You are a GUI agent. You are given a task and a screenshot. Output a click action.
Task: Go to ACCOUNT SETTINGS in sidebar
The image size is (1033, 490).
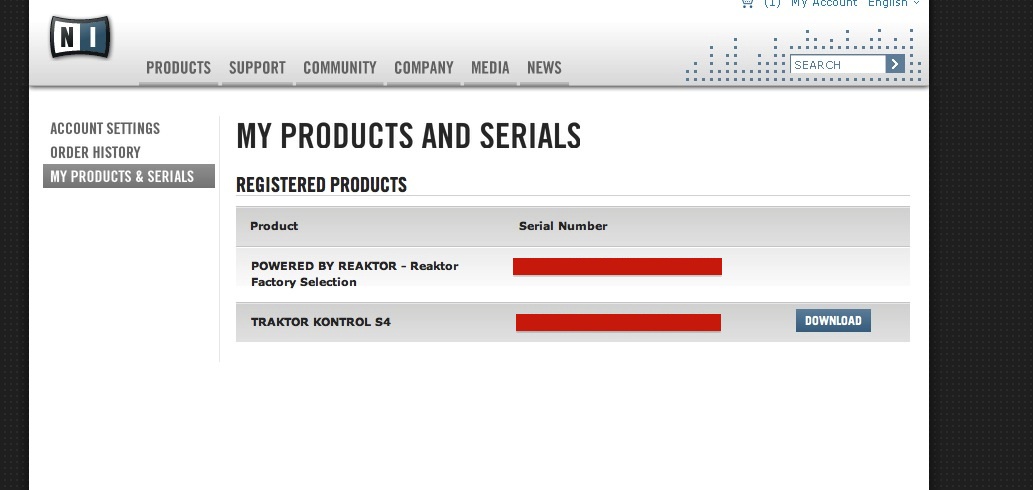[105, 128]
